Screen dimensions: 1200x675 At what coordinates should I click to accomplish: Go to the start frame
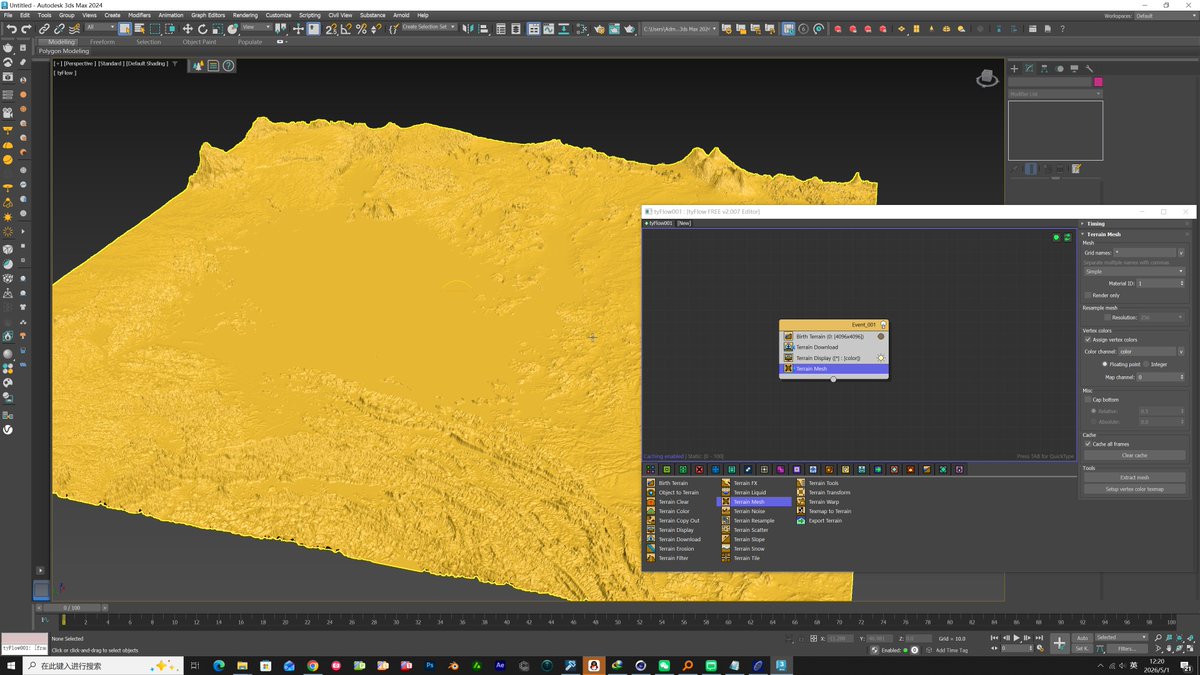point(994,637)
